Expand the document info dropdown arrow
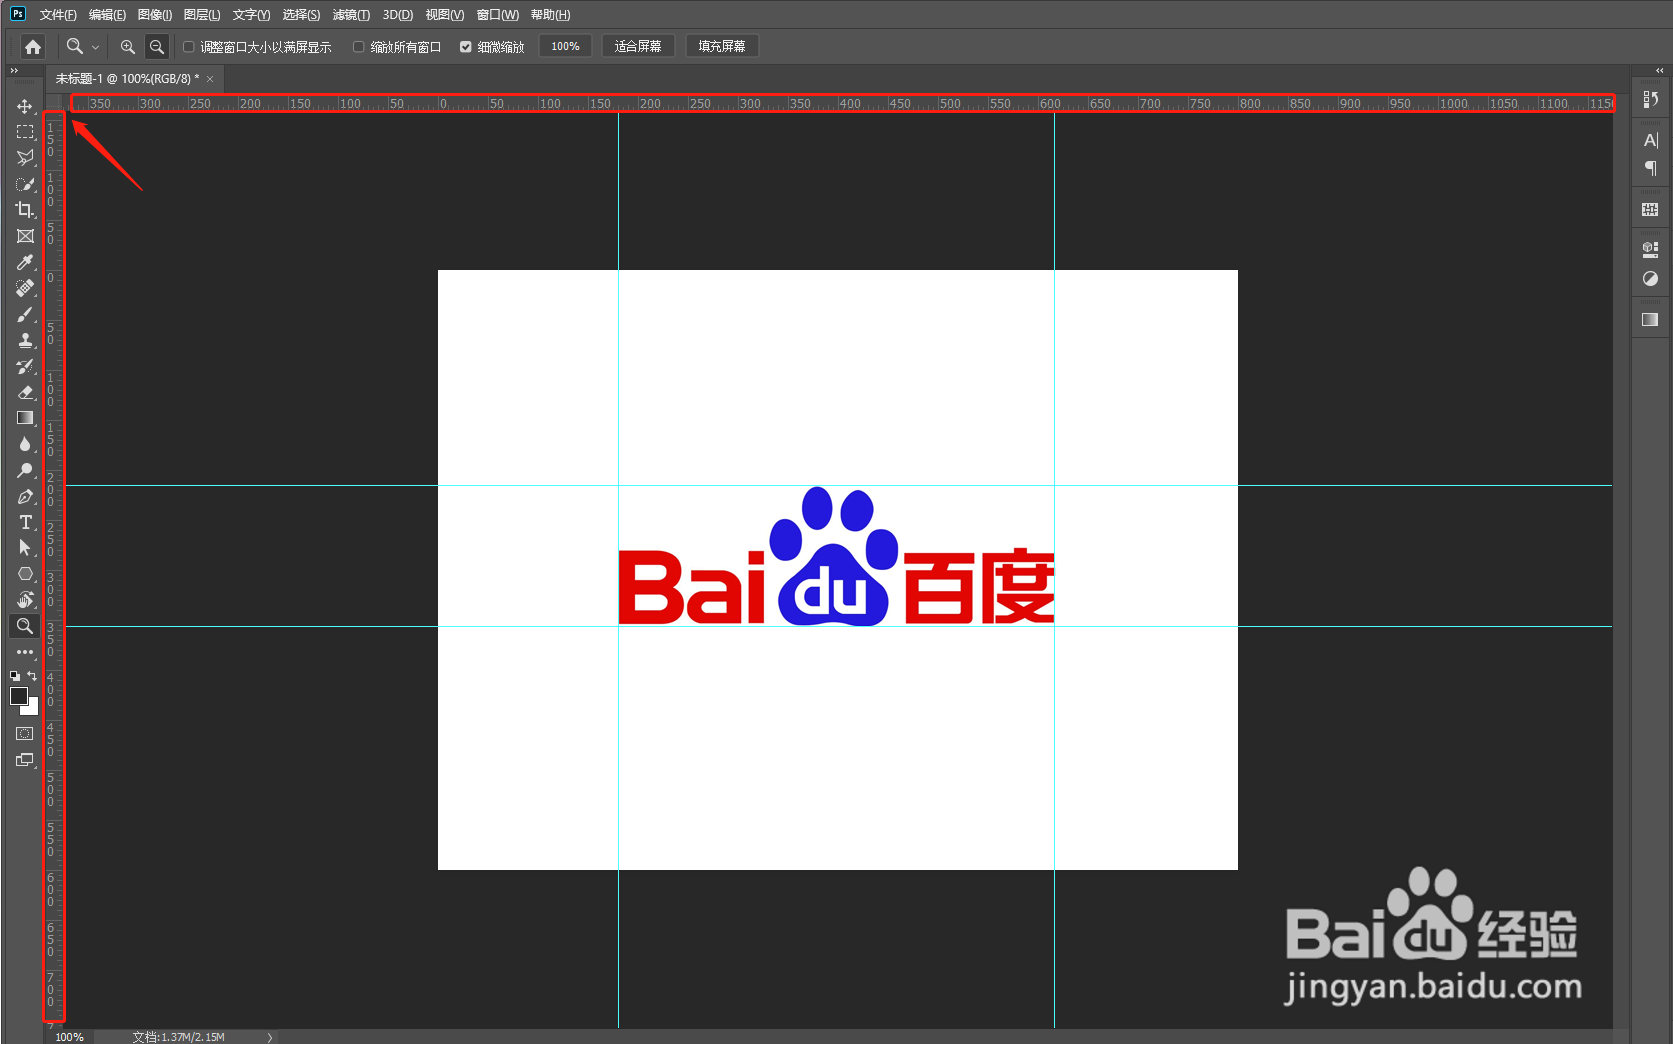This screenshot has height=1044, width=1673. click(269, 1037)
